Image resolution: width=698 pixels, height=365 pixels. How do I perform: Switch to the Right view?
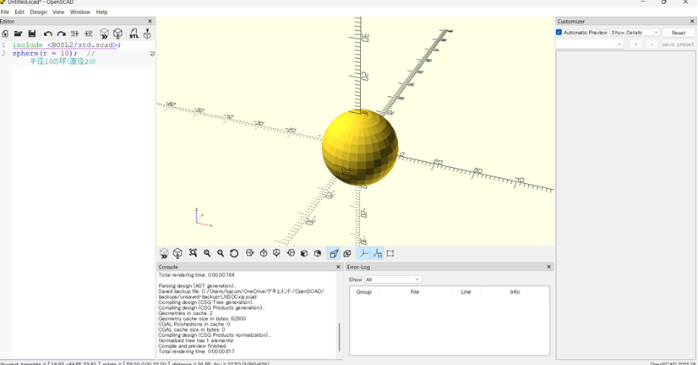[x=250, y=253]
